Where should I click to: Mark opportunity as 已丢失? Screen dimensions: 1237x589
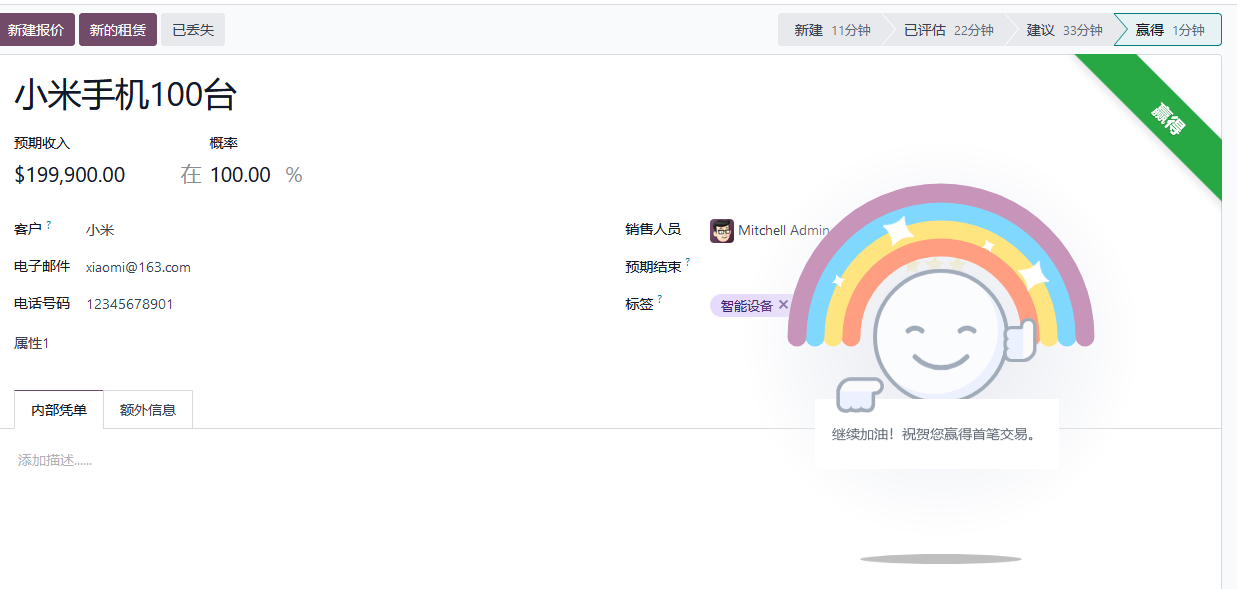pyautogui.click(x=193, y=30)
